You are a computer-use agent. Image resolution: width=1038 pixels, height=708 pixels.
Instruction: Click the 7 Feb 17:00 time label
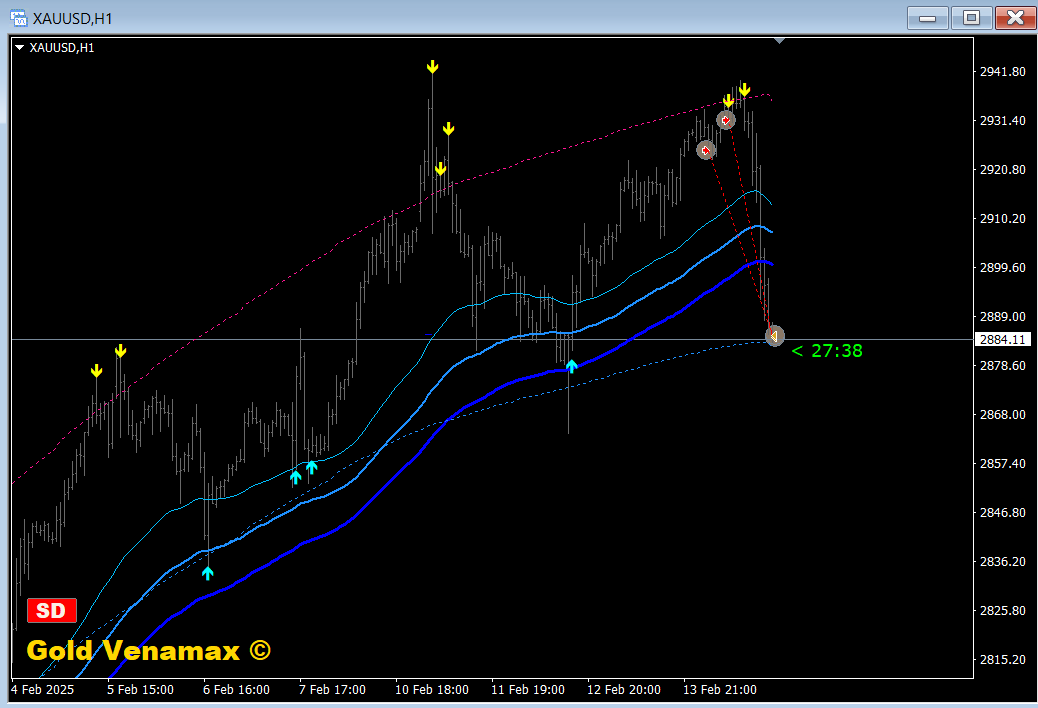pos(332,689)
